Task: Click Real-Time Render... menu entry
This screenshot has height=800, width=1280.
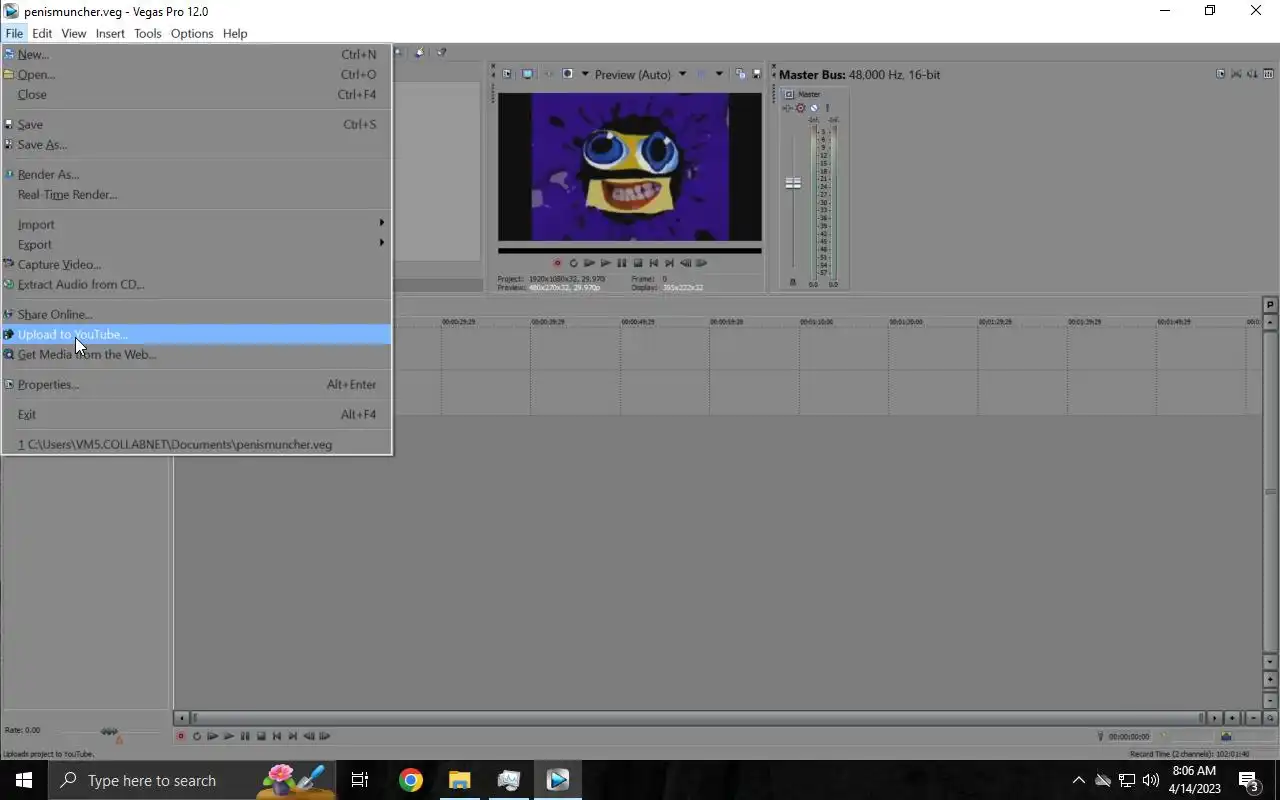Action: [x=196, y=194]
